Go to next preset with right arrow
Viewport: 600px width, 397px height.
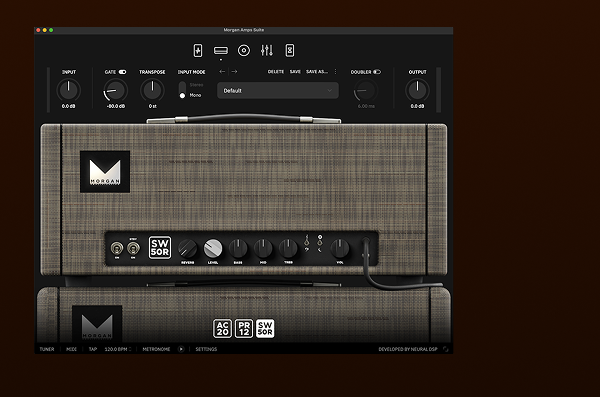[234, 72]
